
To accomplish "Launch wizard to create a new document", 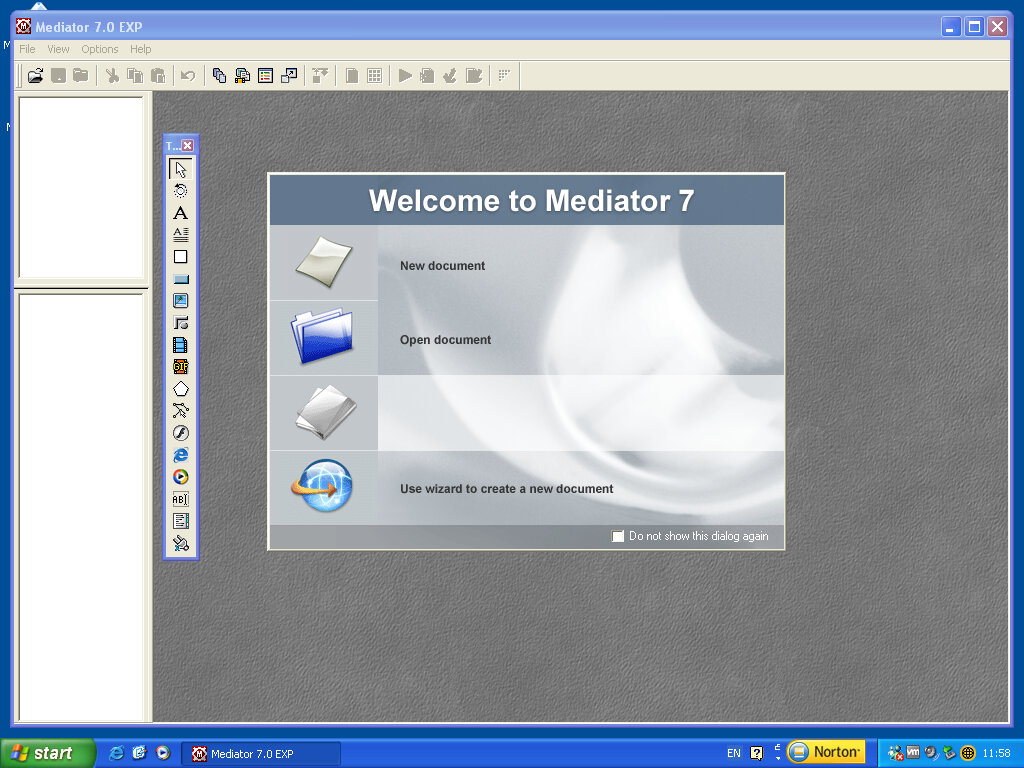I will 506,489.
